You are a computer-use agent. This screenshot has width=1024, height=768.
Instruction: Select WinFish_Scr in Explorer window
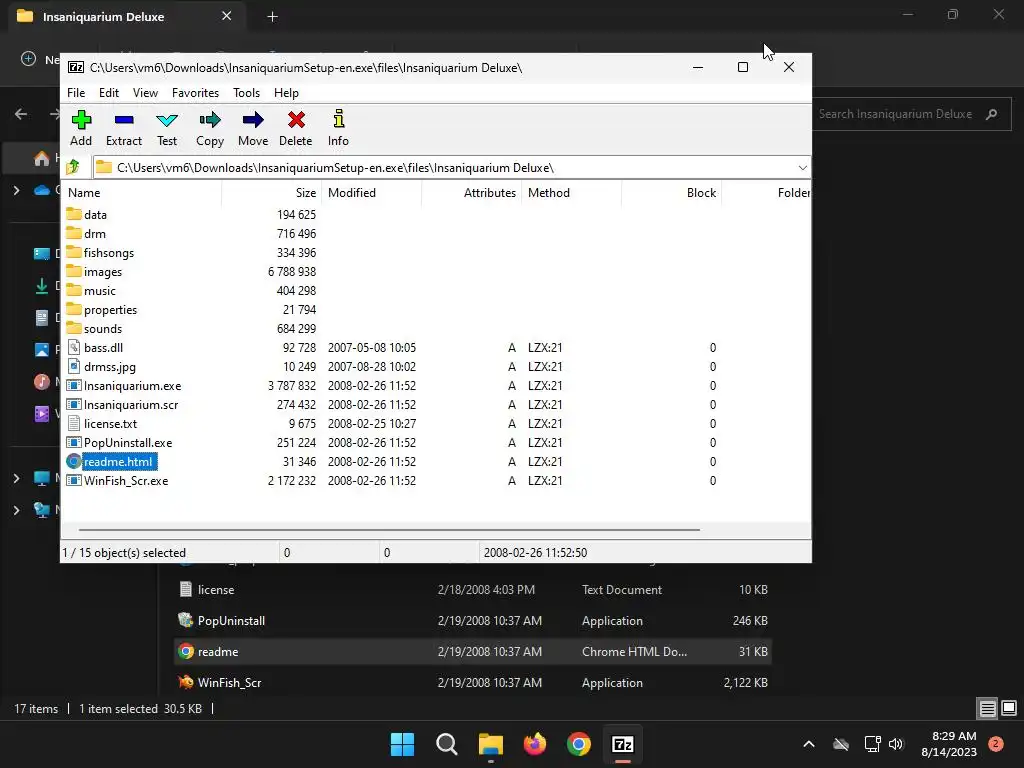473,682
